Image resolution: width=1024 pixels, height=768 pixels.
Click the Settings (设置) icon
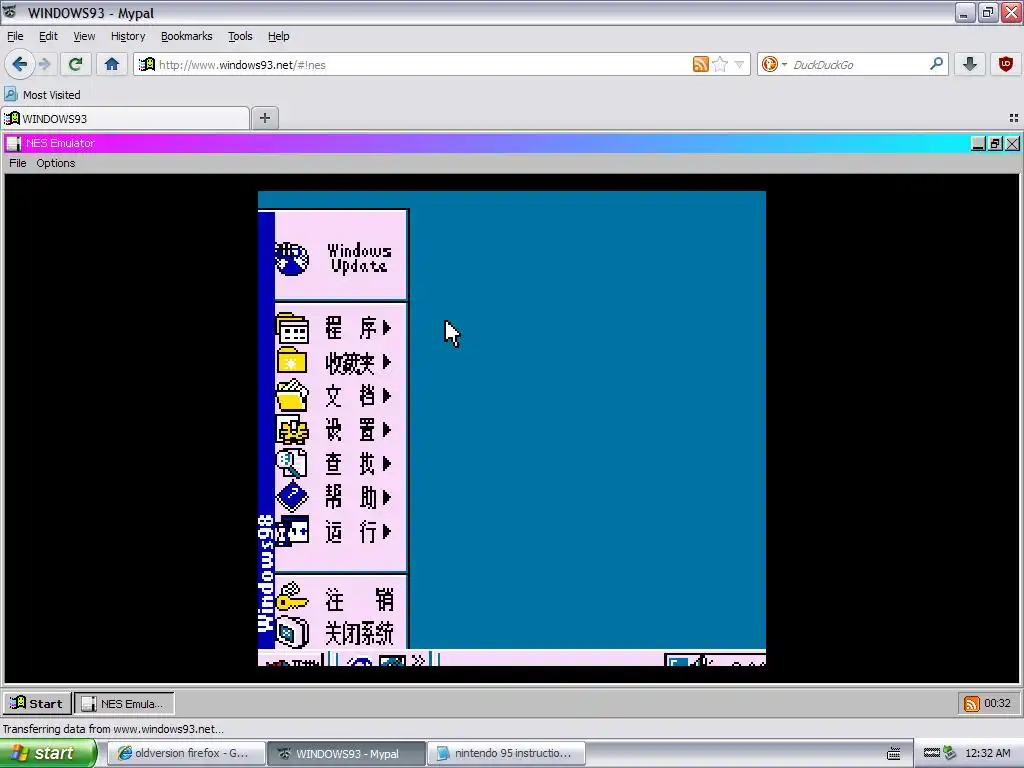[x=292, y=430]
